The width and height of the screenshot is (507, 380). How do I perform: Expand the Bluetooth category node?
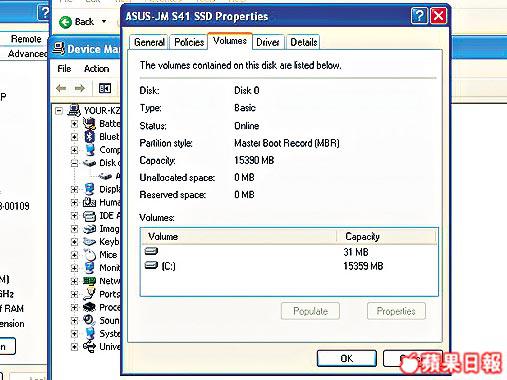[x=74, y=137]
